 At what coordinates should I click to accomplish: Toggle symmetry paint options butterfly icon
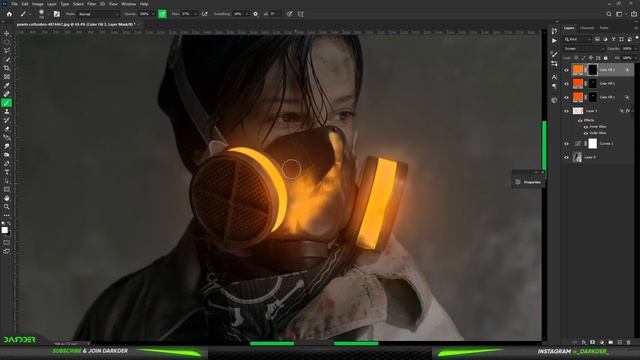click(300, 14)
